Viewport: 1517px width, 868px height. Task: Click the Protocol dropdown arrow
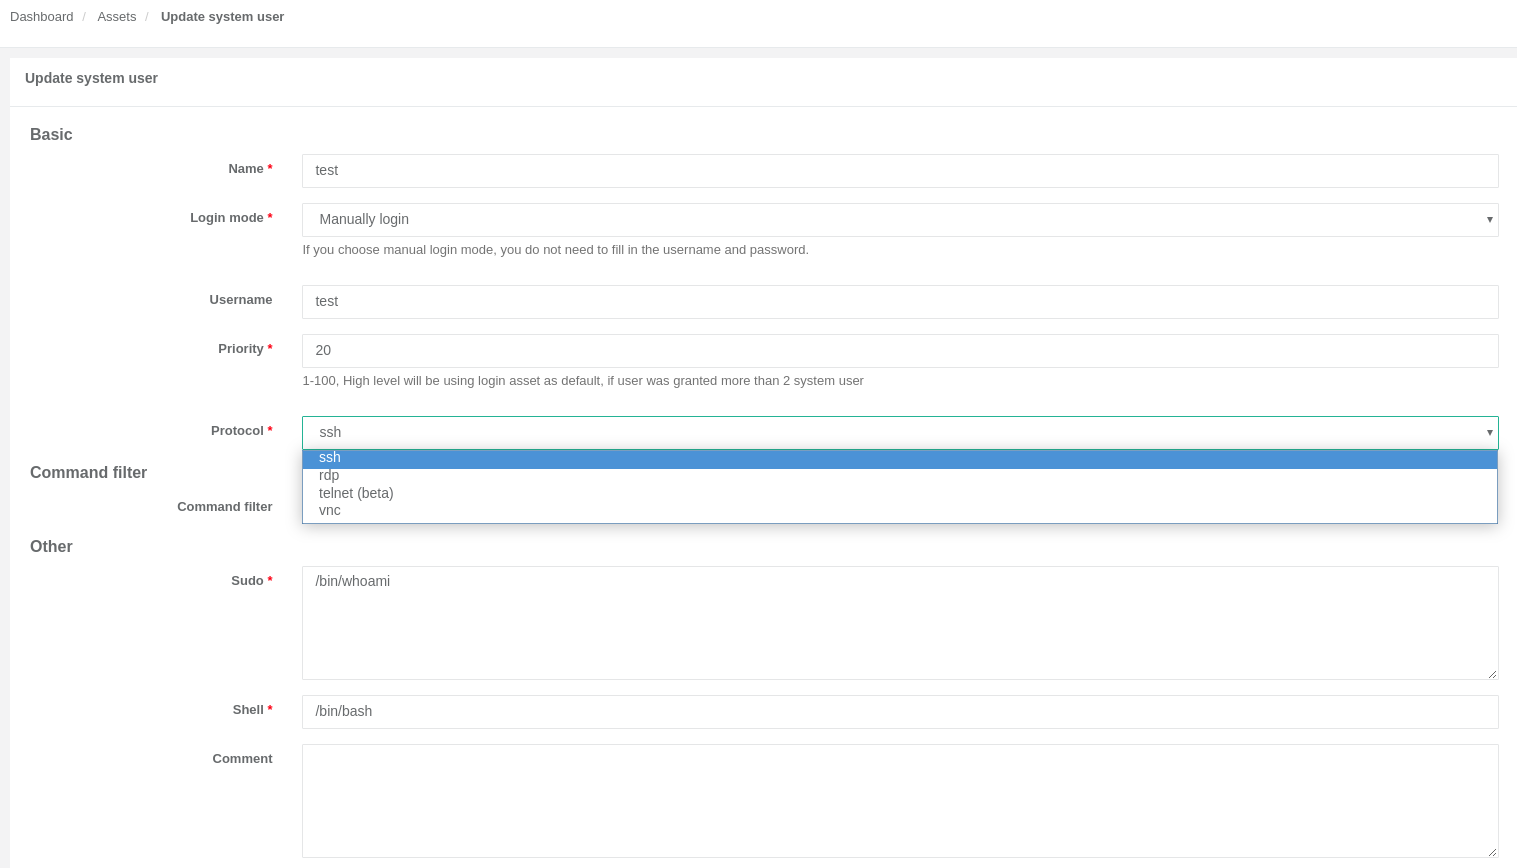point(1489,432)
